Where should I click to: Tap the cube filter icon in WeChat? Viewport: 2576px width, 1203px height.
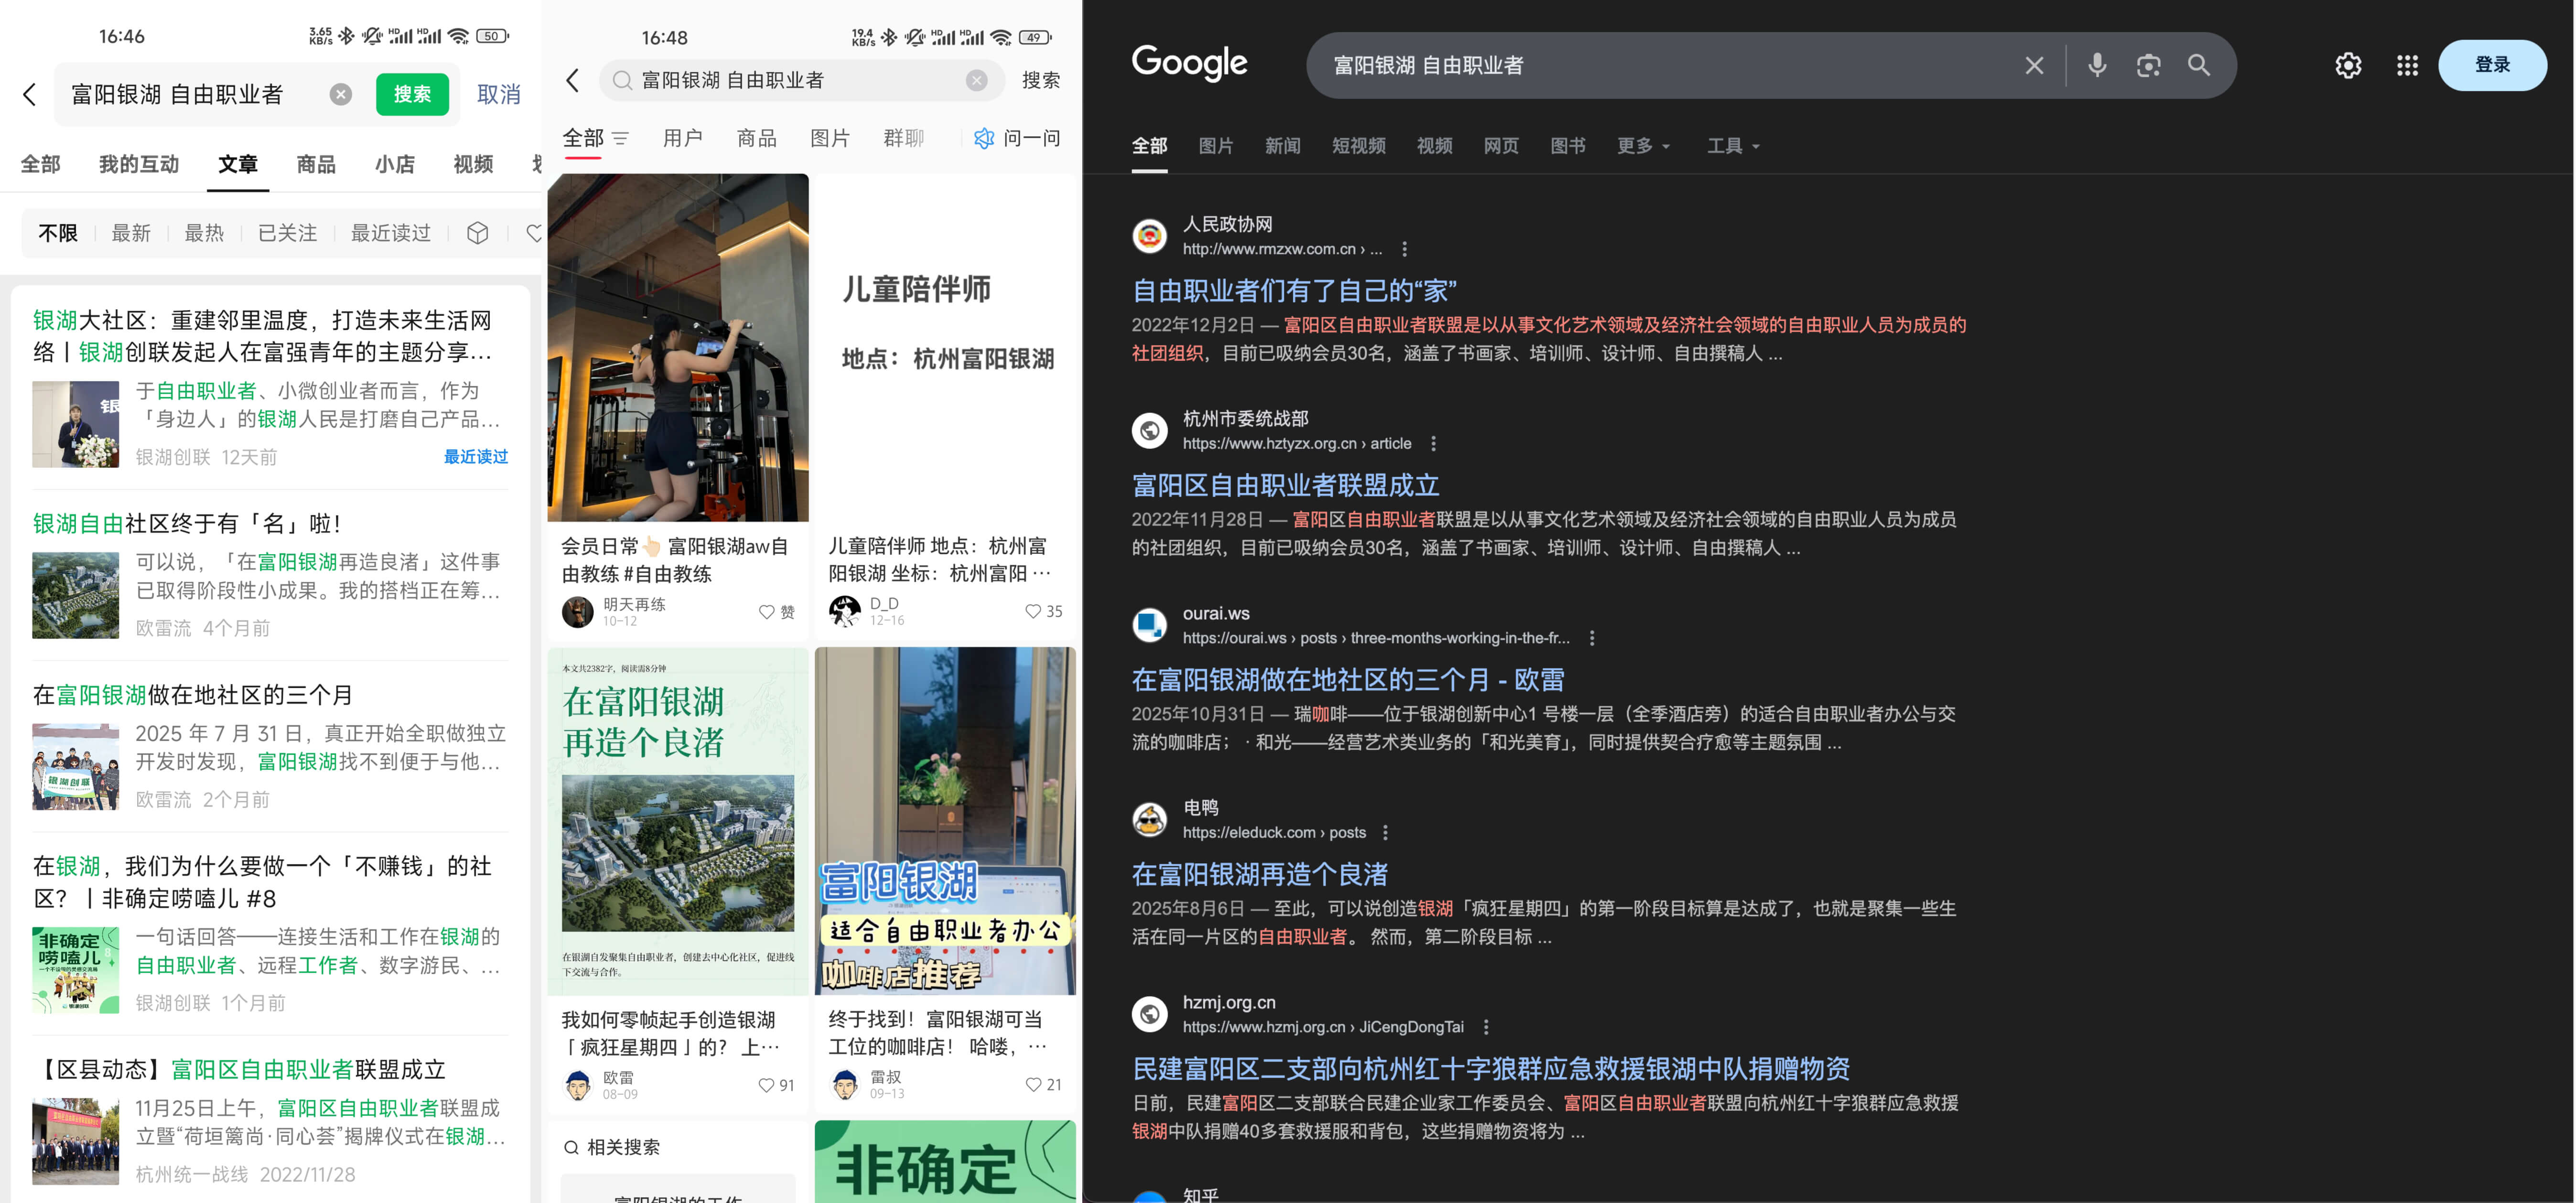click(477, 233)
